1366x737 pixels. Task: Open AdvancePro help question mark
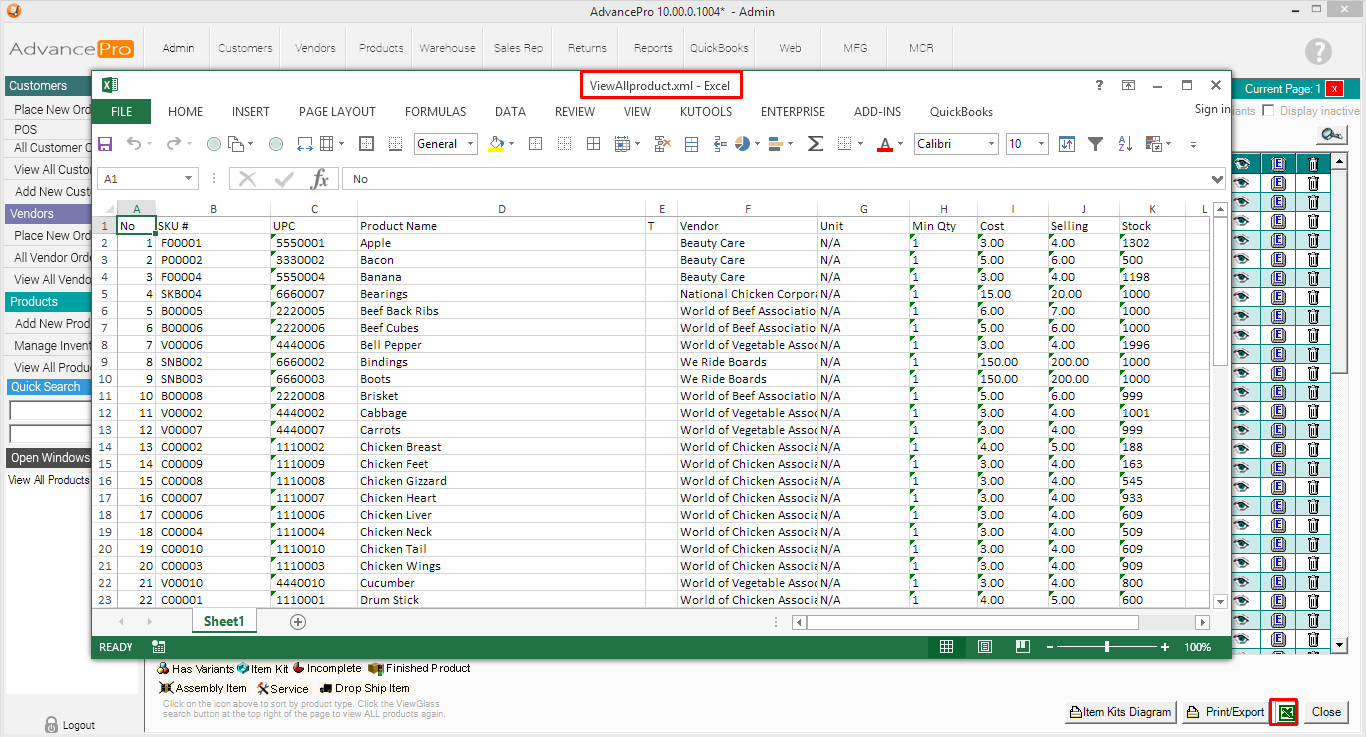point(1318,52)
